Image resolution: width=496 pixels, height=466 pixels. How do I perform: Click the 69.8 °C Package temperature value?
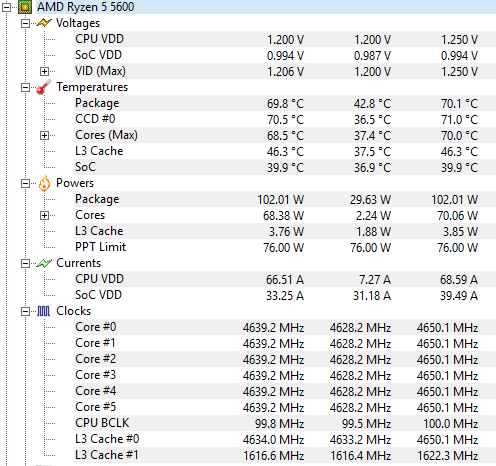(x=285, y=104)
